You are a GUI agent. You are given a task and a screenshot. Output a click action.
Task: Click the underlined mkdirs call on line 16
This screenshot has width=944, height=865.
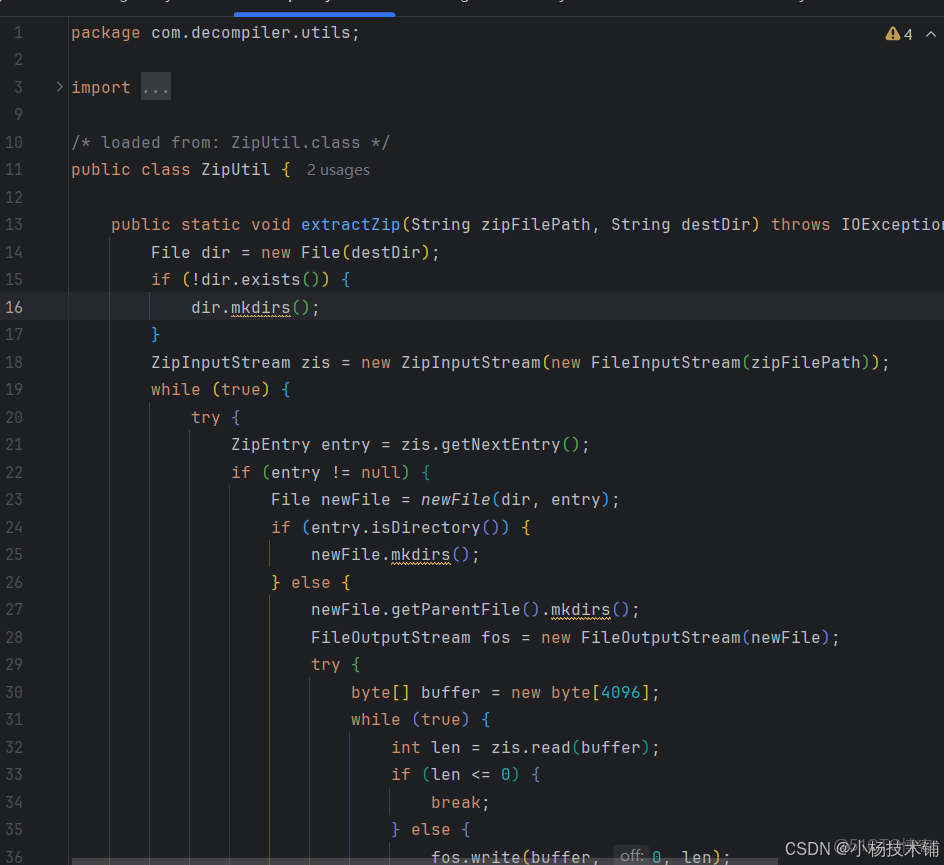click(x=260, y=307)
